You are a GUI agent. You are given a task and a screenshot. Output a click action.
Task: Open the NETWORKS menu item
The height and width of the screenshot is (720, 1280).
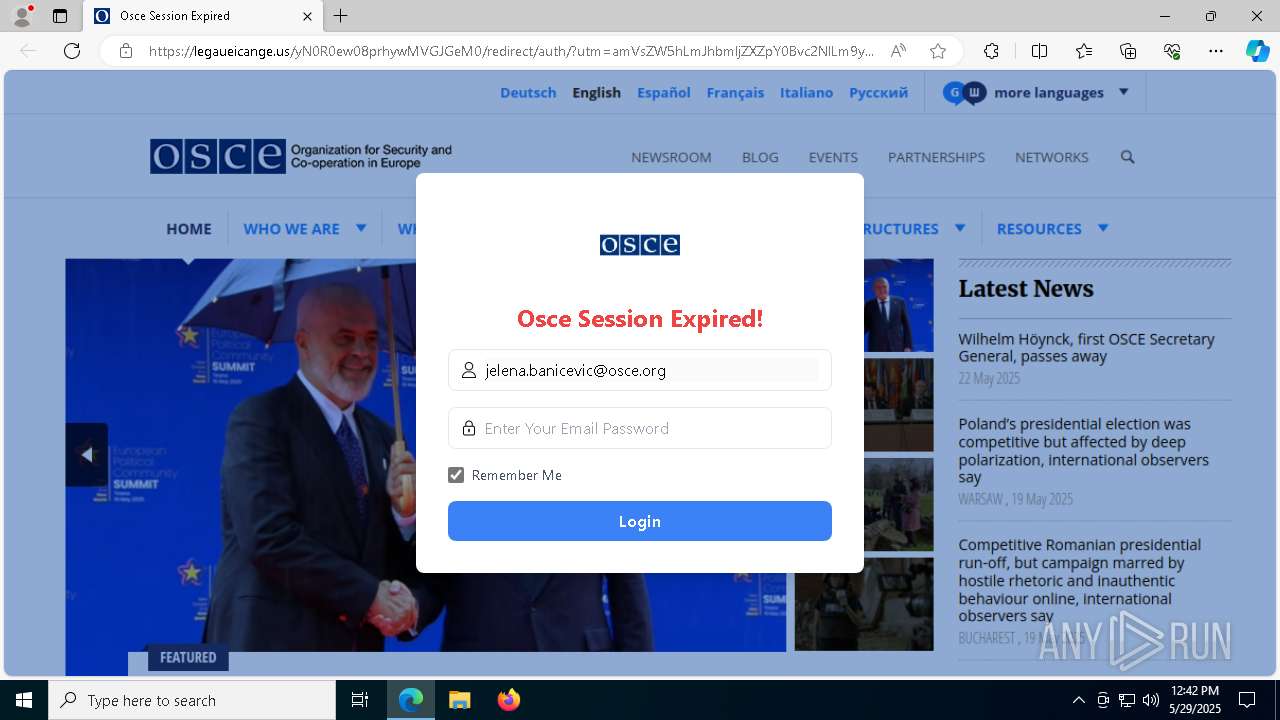coord(1051,157)
